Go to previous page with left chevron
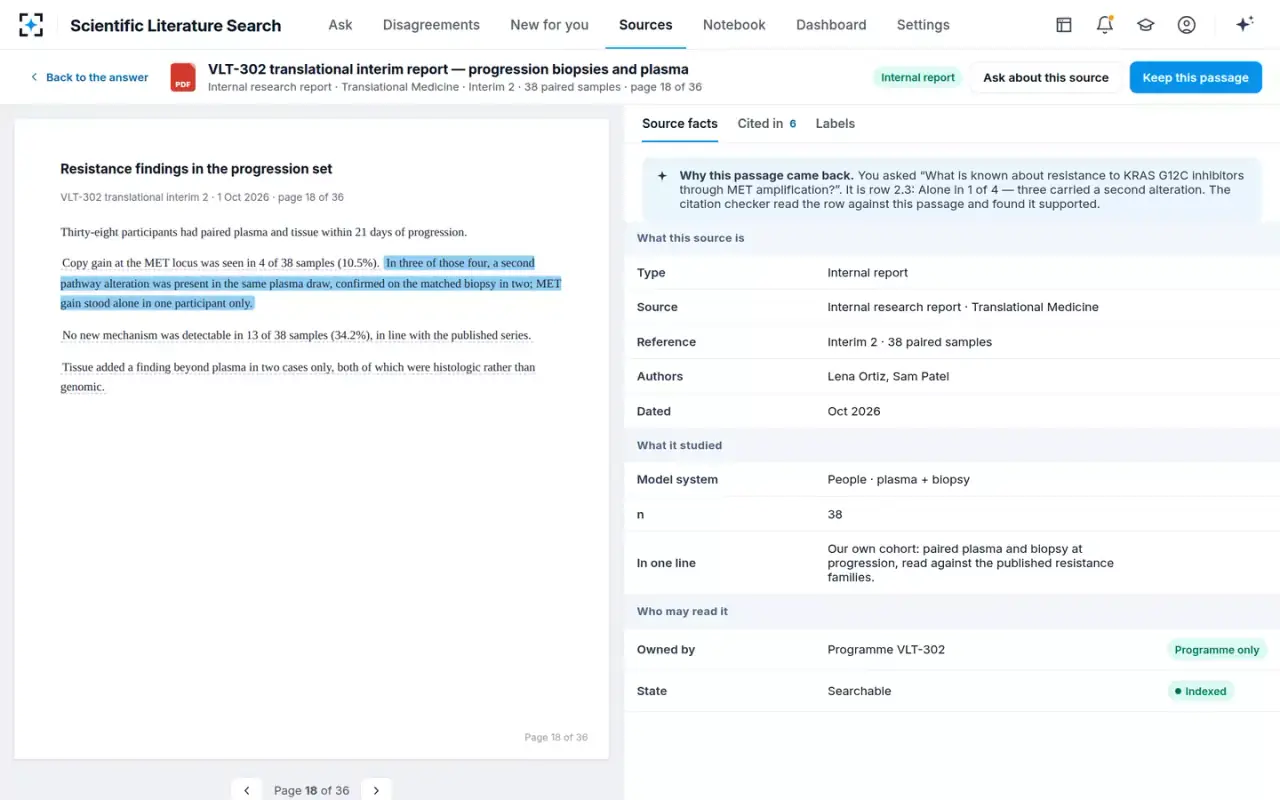The image size is (1280, 800). [x=247, y=790]
